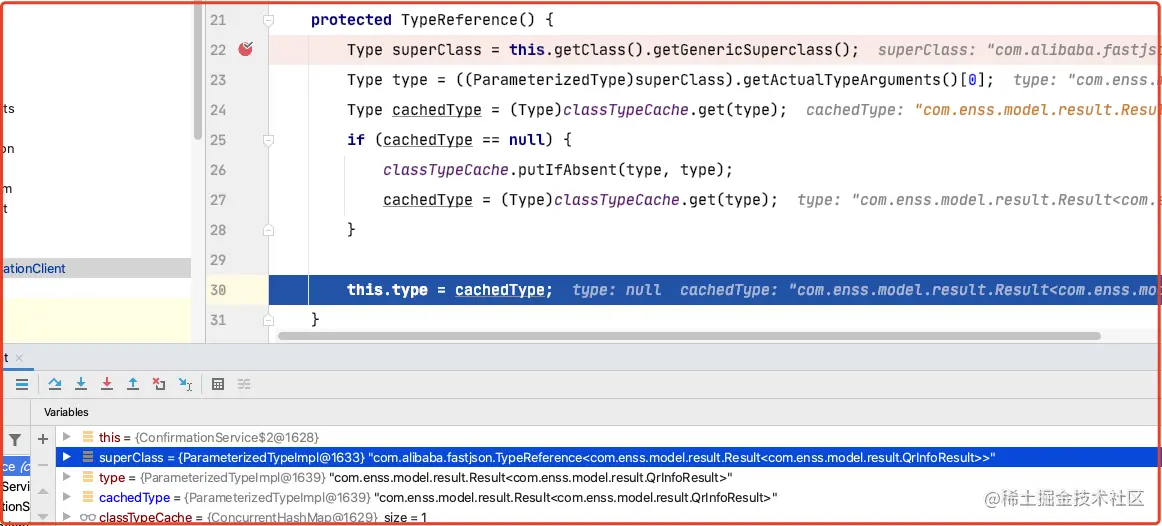The image size is (1162, 526).
Task: Click 'classTypeCache' on line 24
Action: point(626,110)
